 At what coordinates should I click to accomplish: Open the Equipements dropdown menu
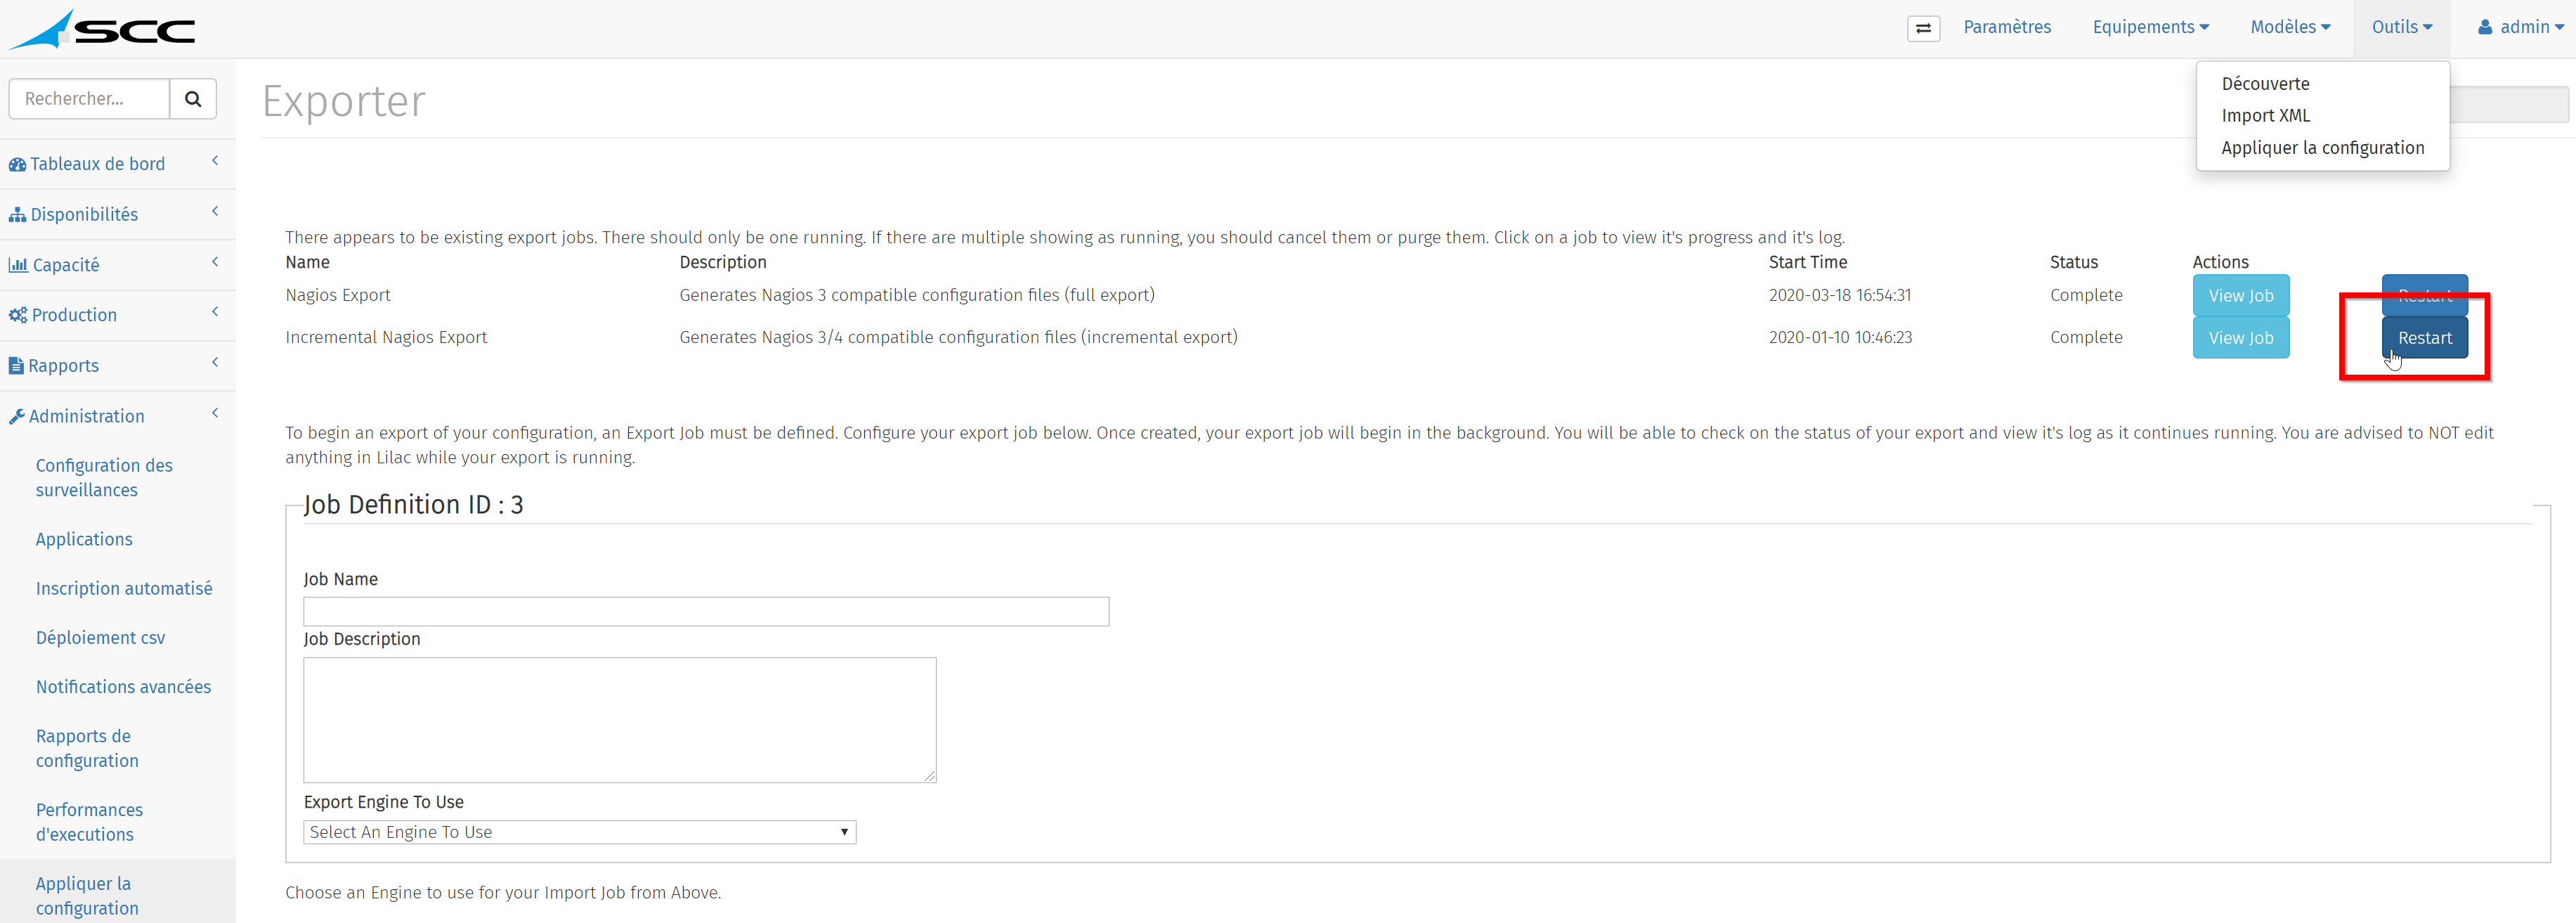[x=2150, y=27]
